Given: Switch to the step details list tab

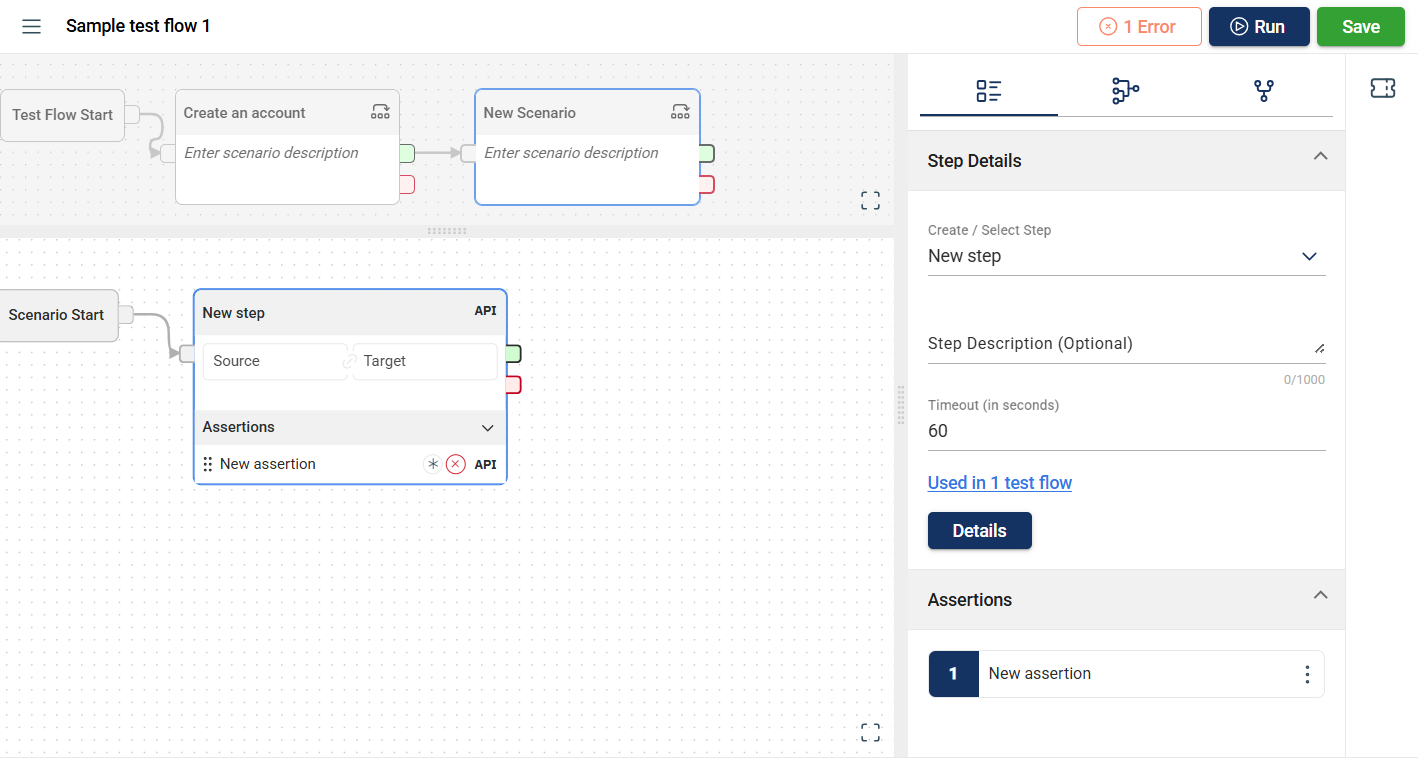Looking at the screenshot, I should coord(988,92).
